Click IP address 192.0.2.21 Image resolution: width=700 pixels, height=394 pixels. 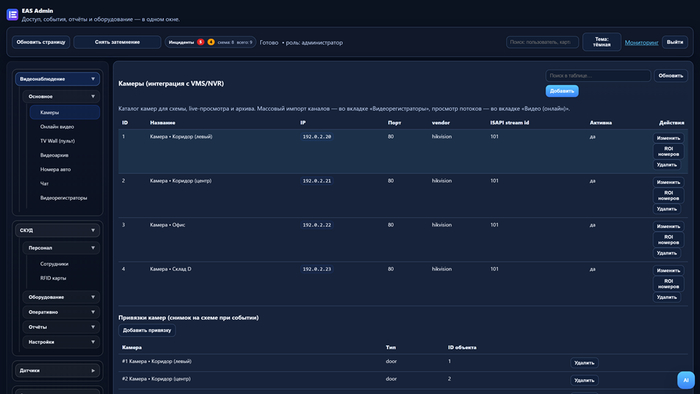[317, 181]
